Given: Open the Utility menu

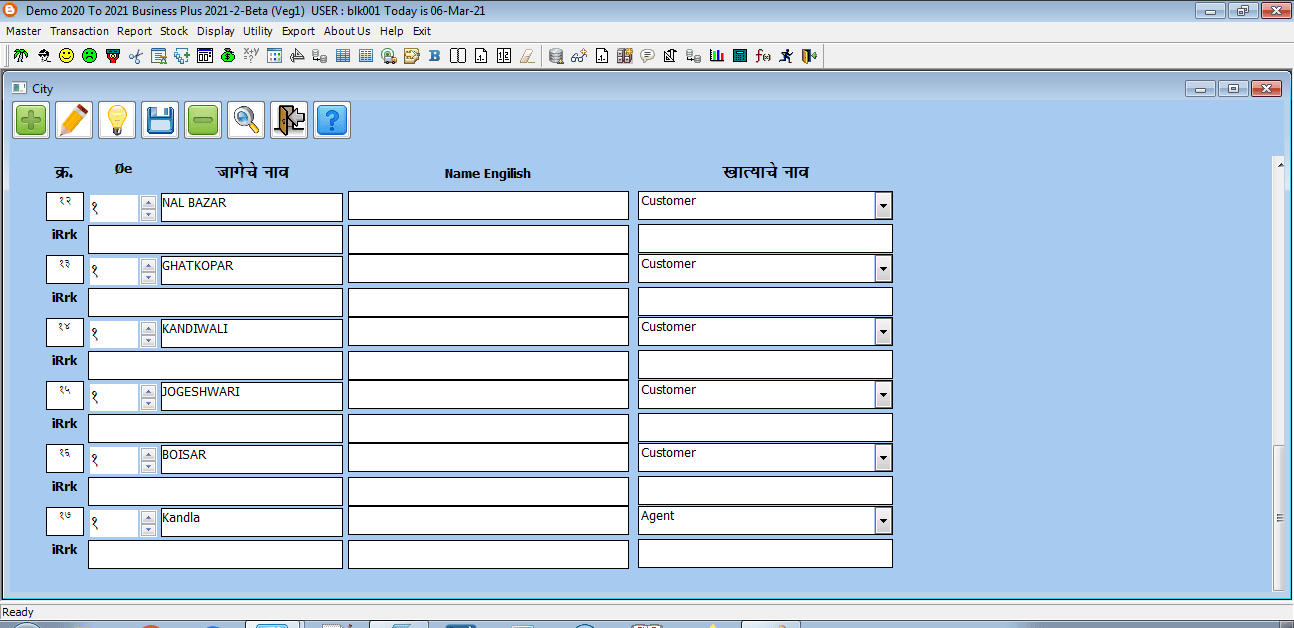Looking at the screenshot, I should [x=257, y=31].
